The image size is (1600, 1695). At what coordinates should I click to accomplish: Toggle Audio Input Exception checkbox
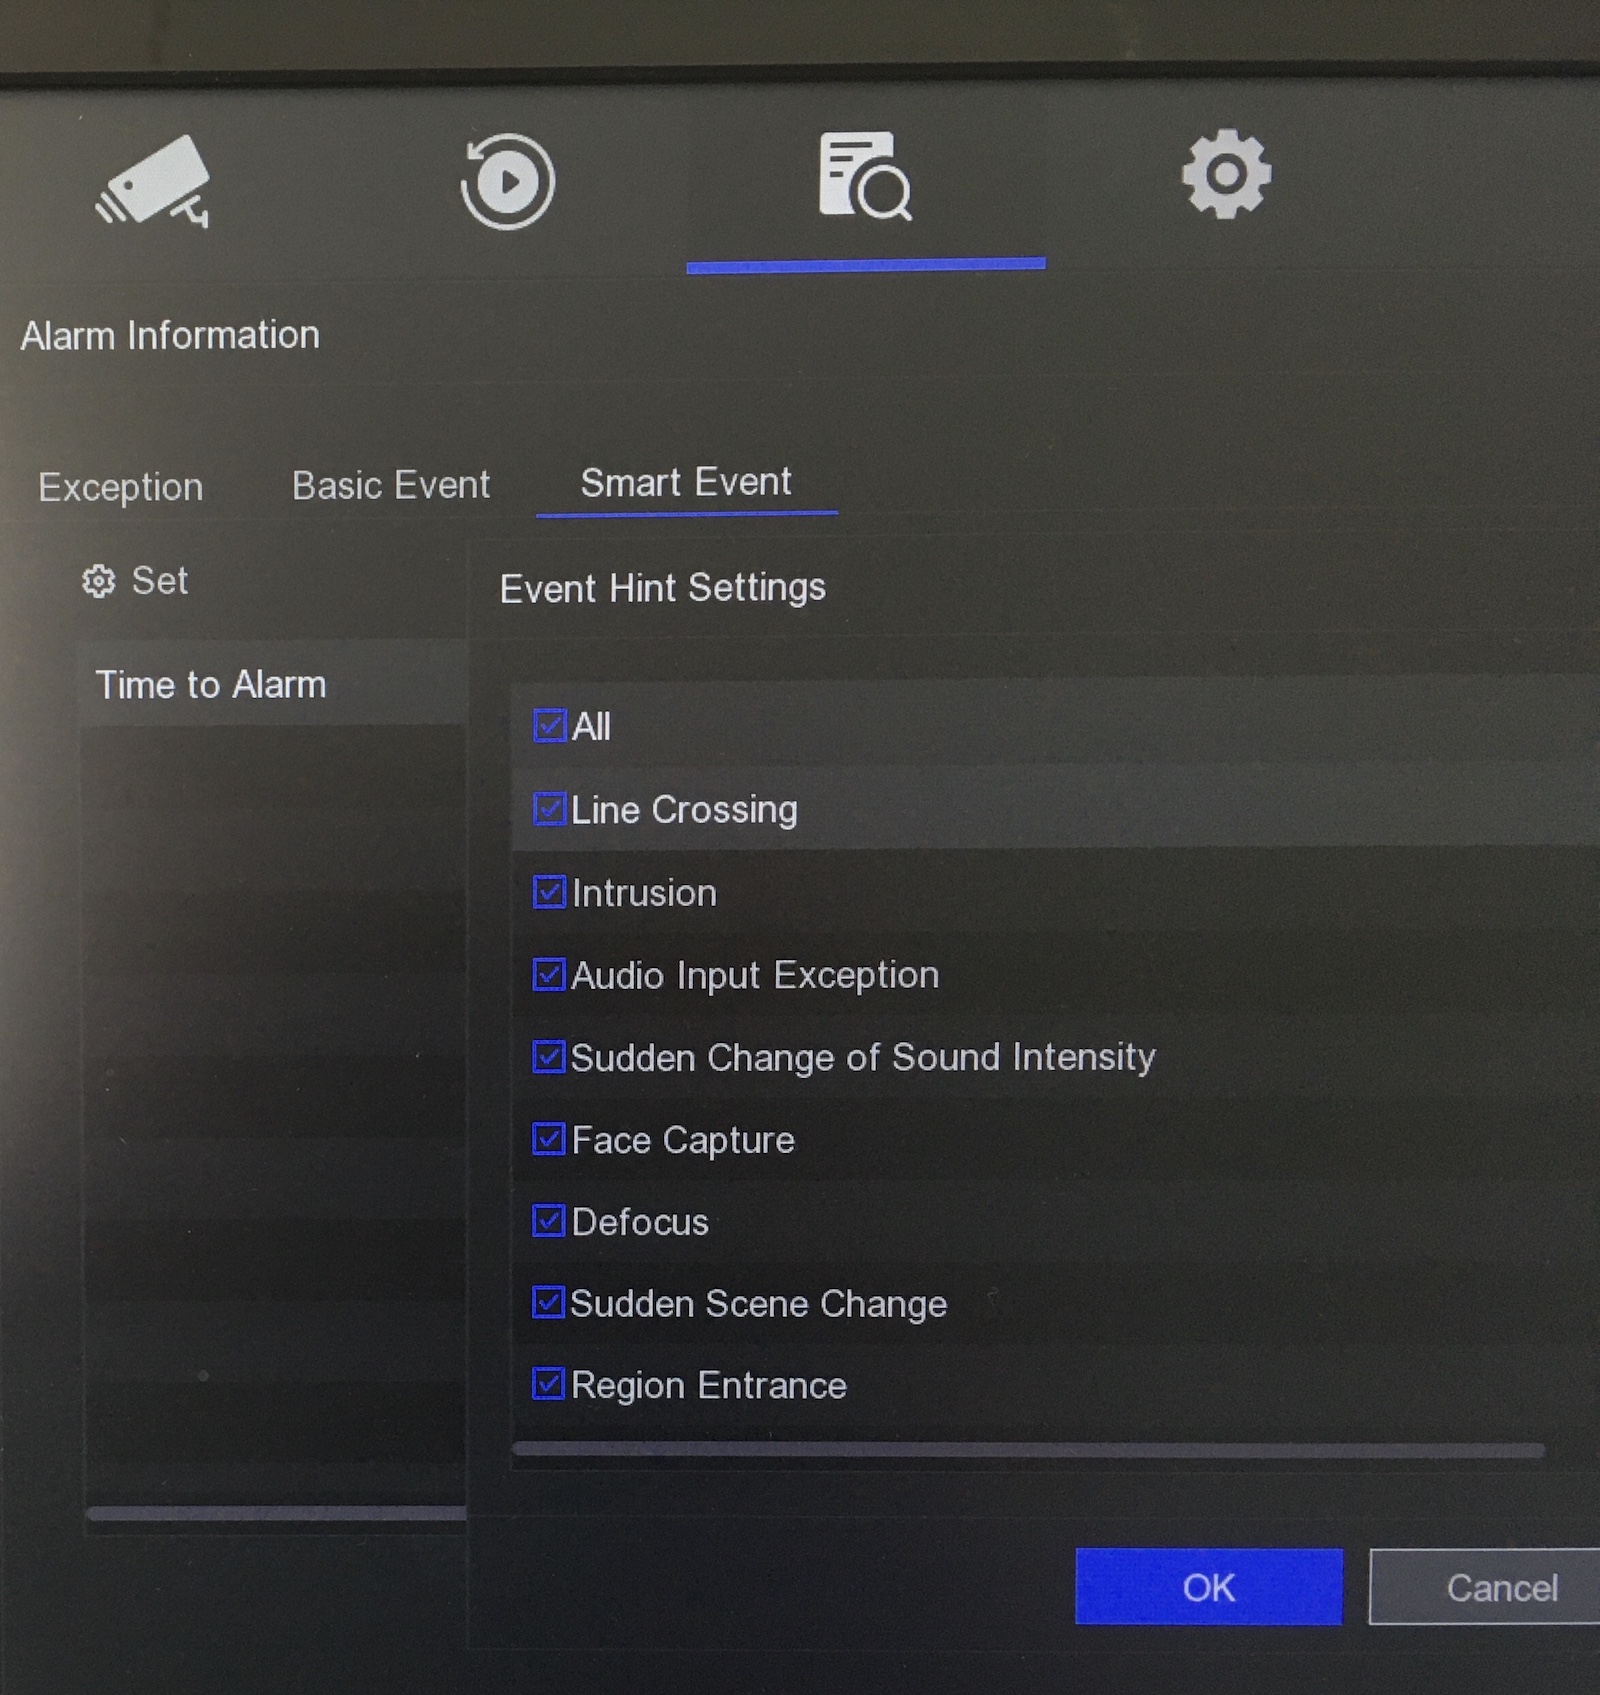click(549, 975)
